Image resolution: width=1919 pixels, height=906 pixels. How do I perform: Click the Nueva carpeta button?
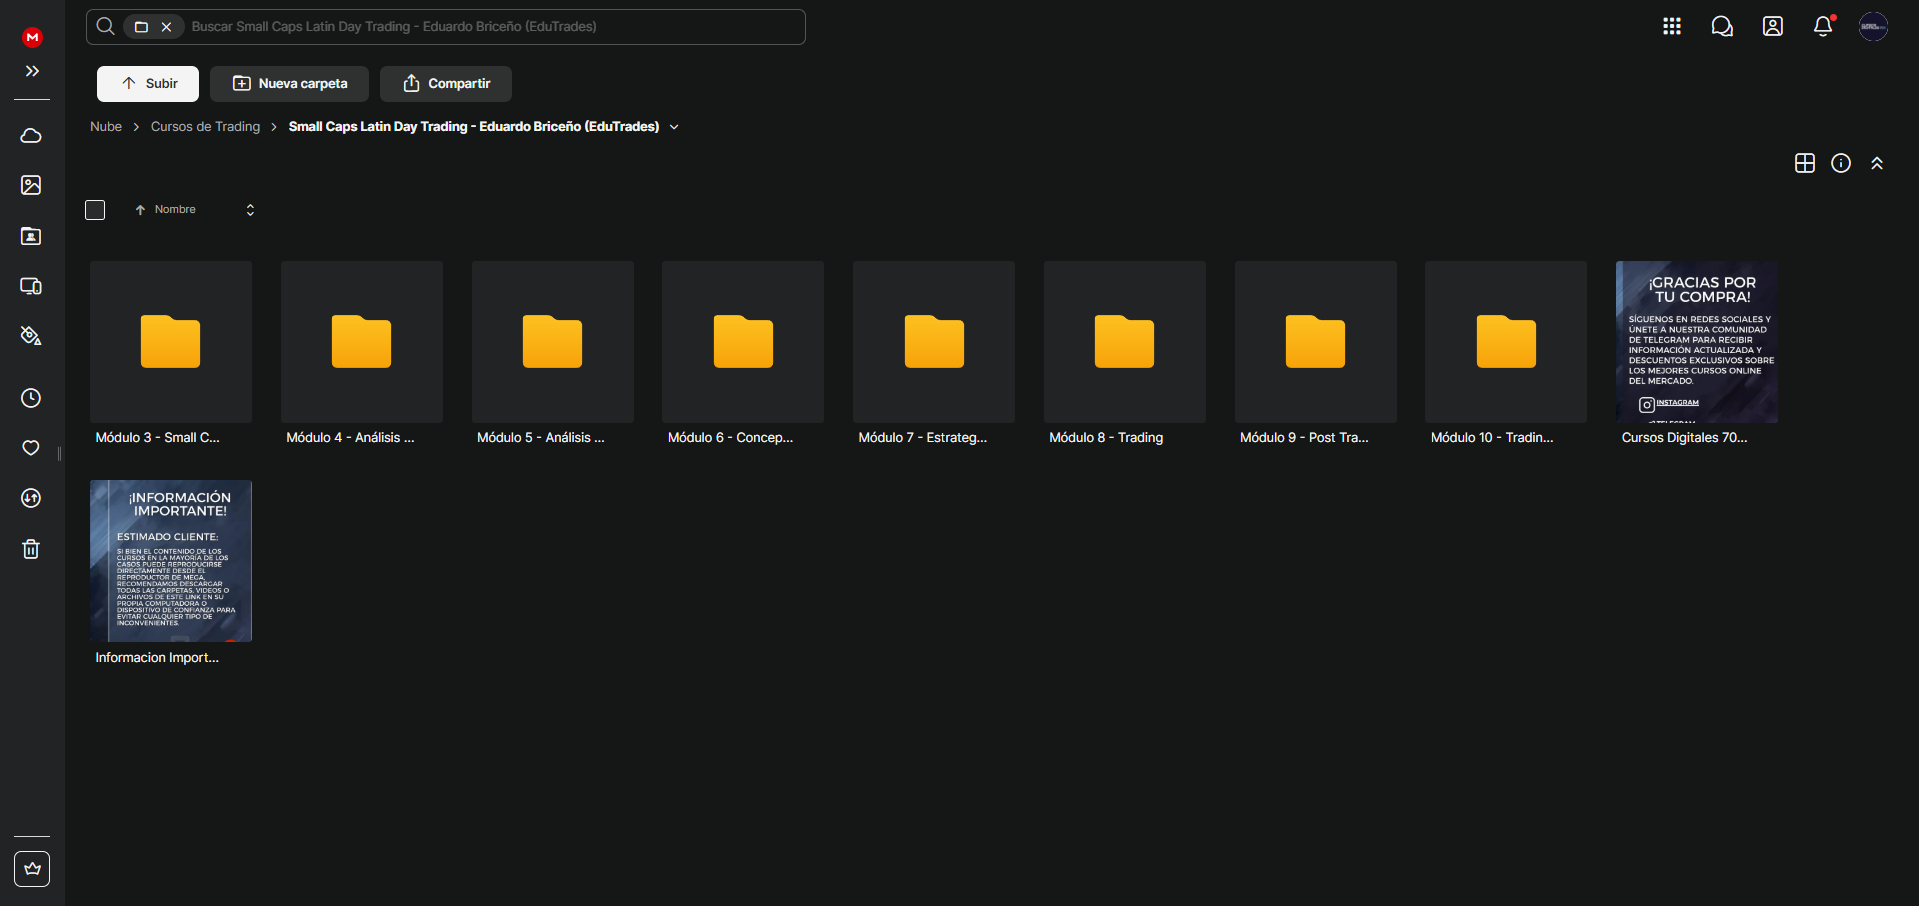pyautogui.click(x=289, y=84)
